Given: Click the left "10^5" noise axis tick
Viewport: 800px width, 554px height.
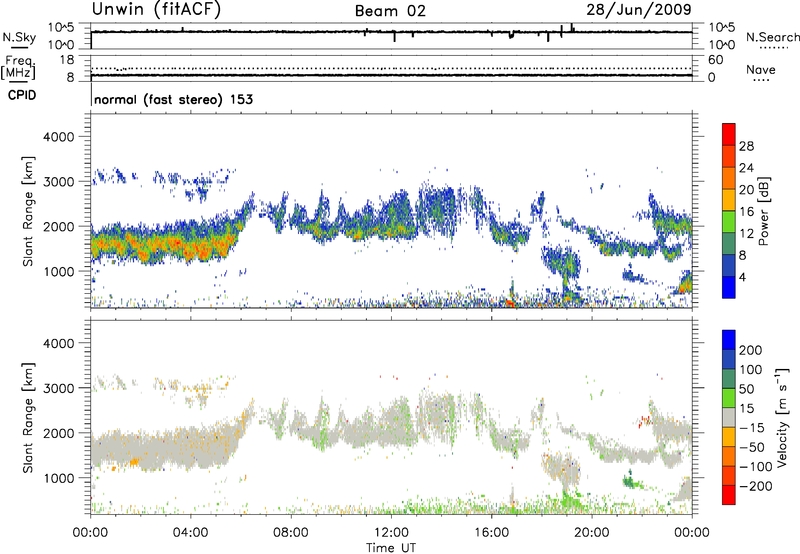Looking at the screenshot, I should [x=61, y=27].
